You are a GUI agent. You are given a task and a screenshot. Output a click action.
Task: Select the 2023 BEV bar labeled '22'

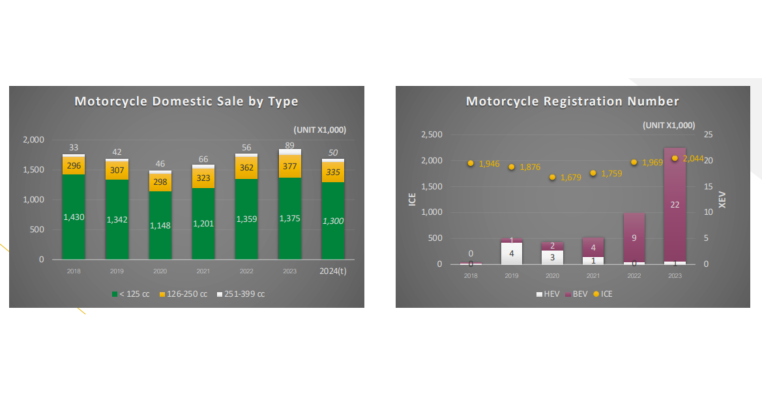pyautogui.click(x=675, y=205)
